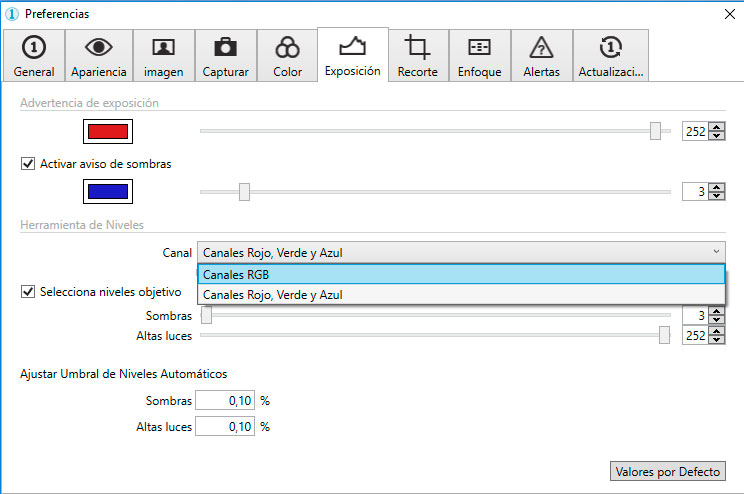Open the General preferences tab
Screen dimensions: 744x494
[x=34, y=57]
